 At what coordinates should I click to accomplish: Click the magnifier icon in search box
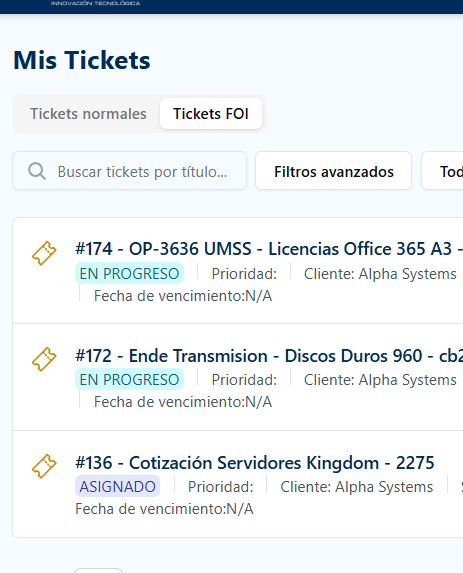37,171
